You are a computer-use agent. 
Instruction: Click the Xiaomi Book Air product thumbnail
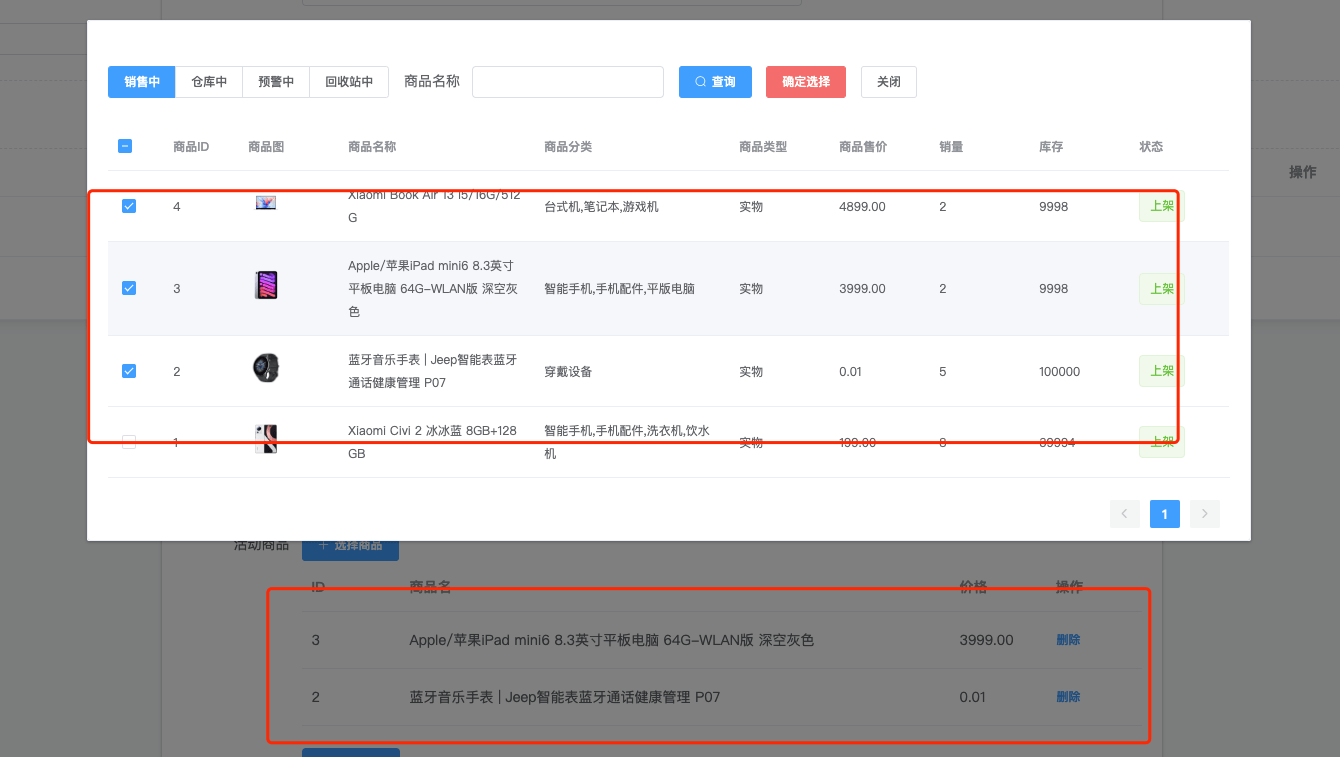coord(266,203)
